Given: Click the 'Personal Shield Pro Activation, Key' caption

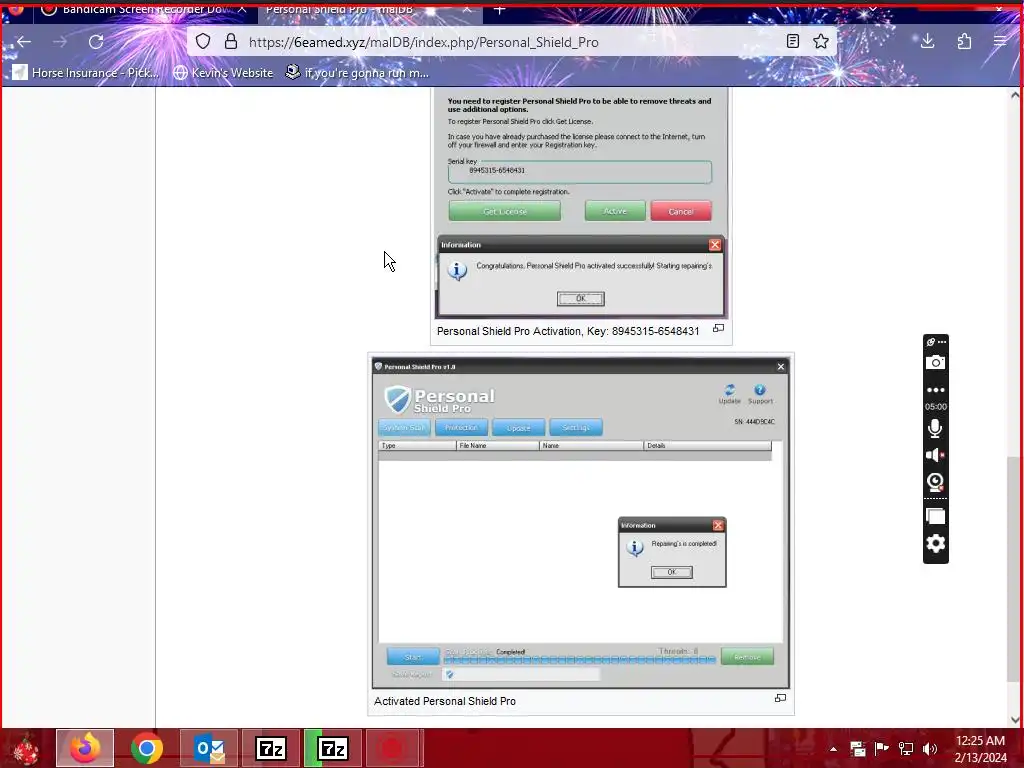Looking at the screenshot, I should tap(568, 331).
